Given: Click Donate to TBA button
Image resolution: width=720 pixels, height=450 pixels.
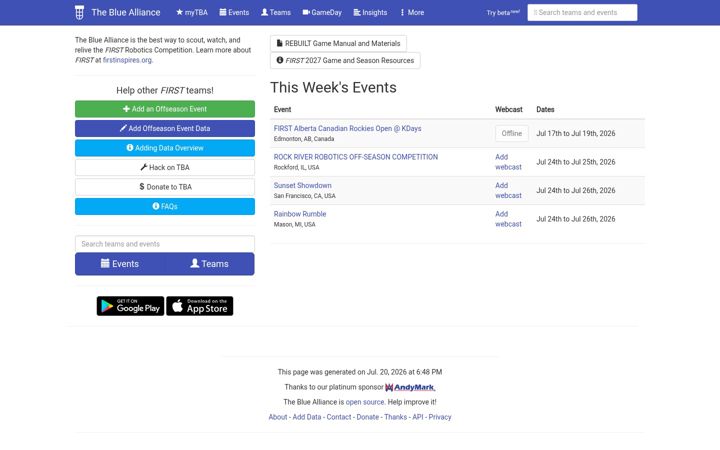Looking at the screenshot, I should click(165, 187).
